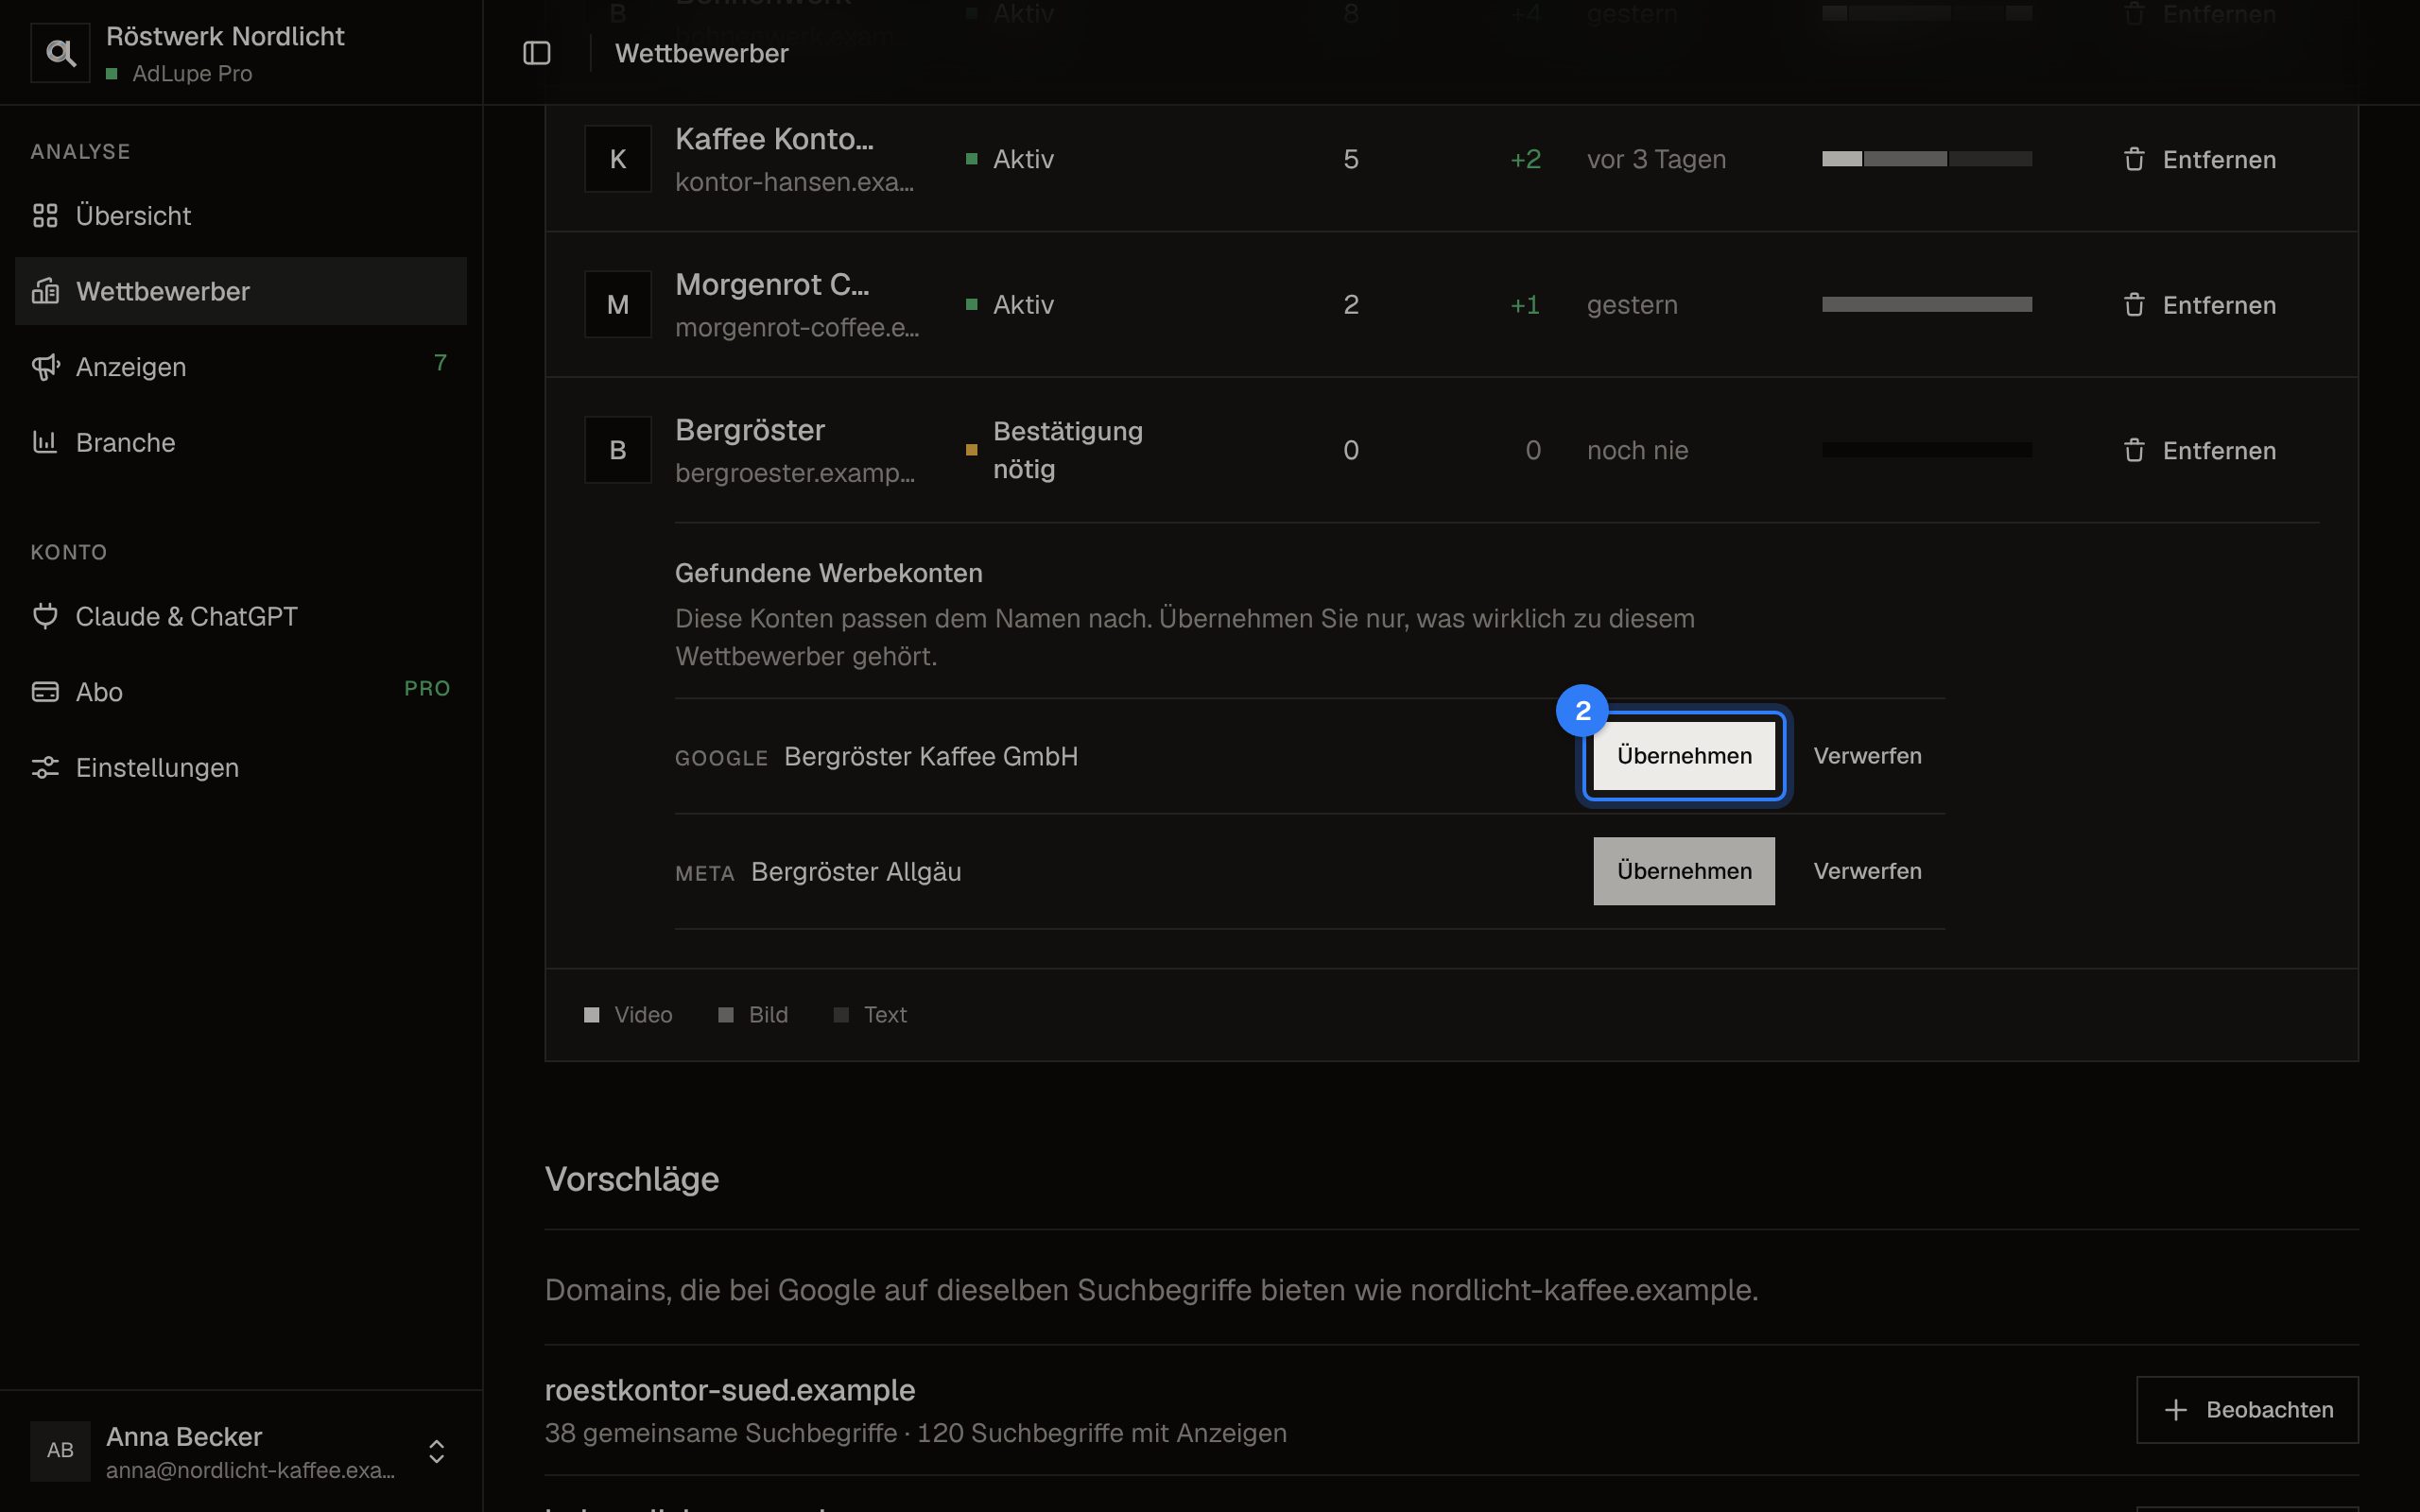Click the Text legend swatch
Viewport: 2420px width, 1512px height.
(841, 1015)
